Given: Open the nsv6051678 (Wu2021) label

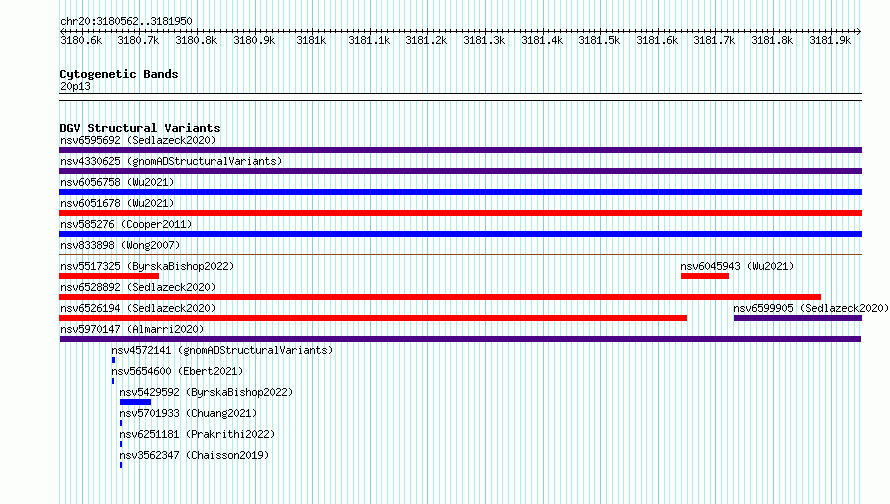Looking at the screenshot, I should pos(117,203).
